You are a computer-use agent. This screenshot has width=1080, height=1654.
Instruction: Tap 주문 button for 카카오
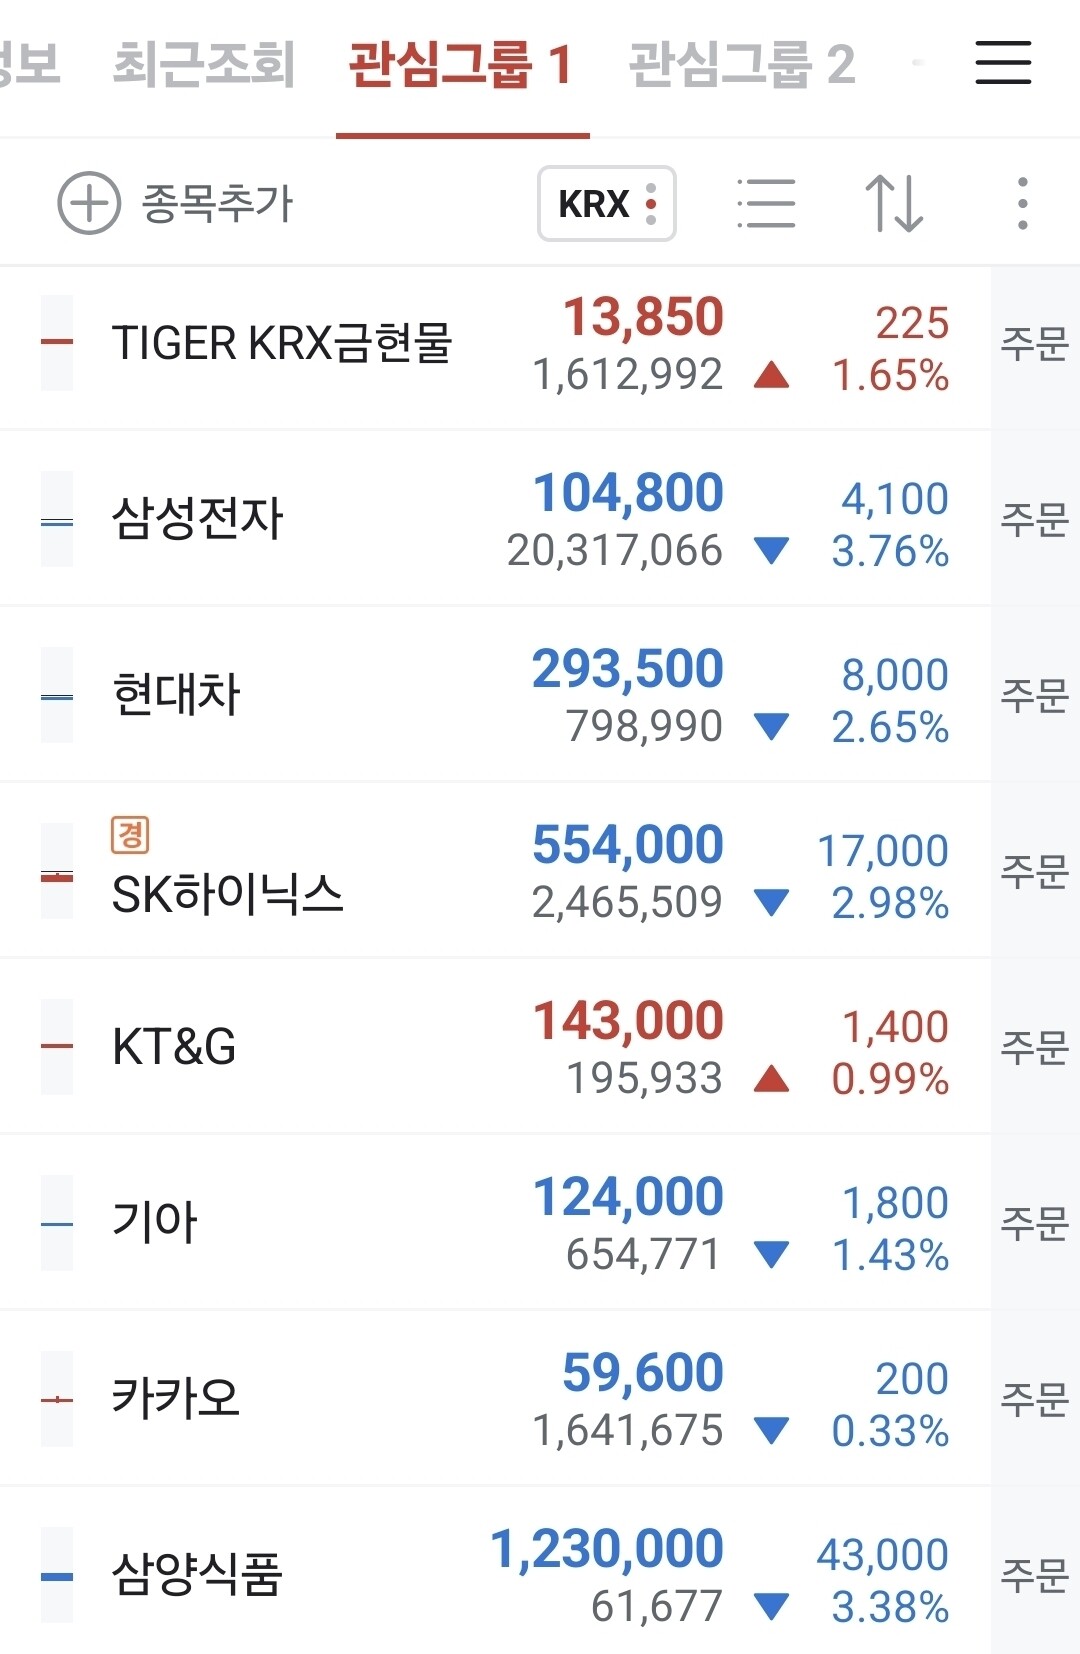[x=1035, y=1399]
